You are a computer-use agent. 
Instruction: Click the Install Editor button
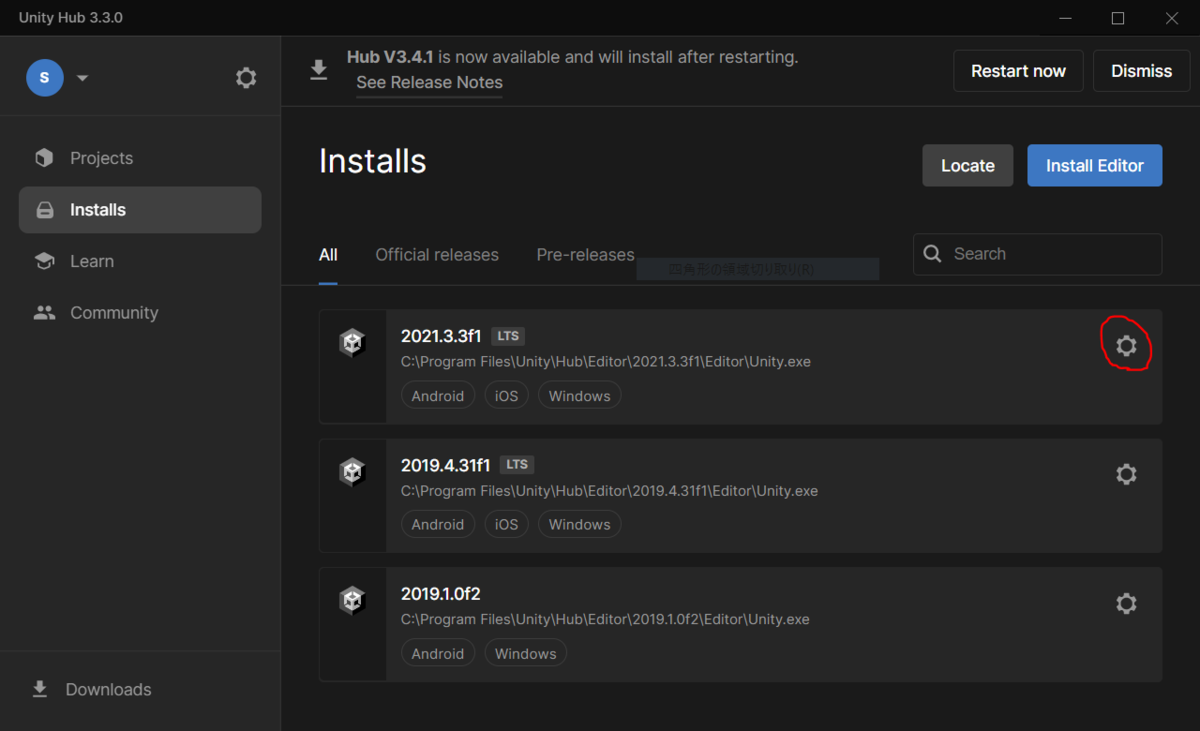point(1095,166)
